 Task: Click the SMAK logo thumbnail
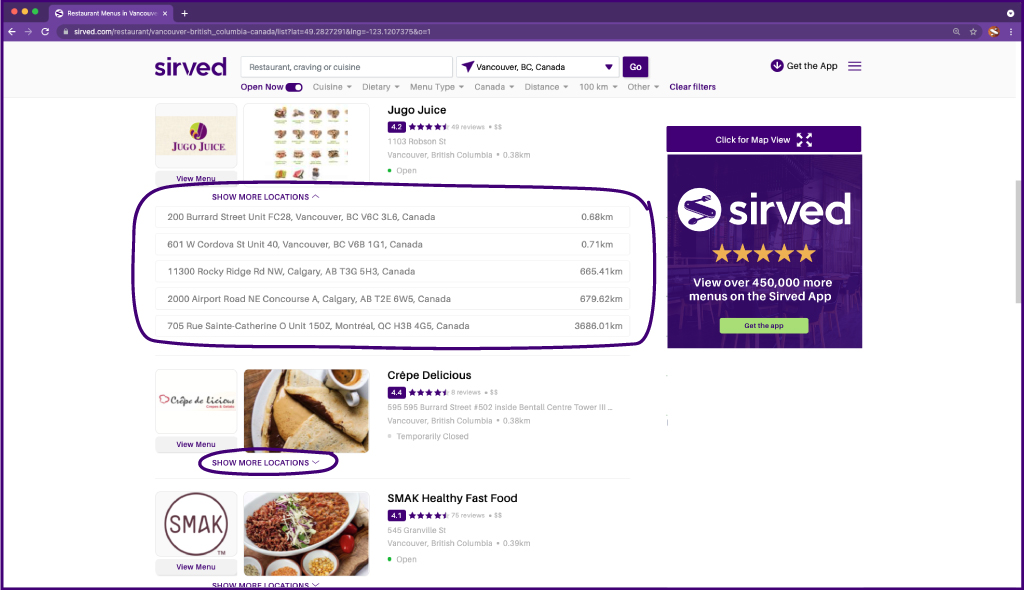pos(196,524)
